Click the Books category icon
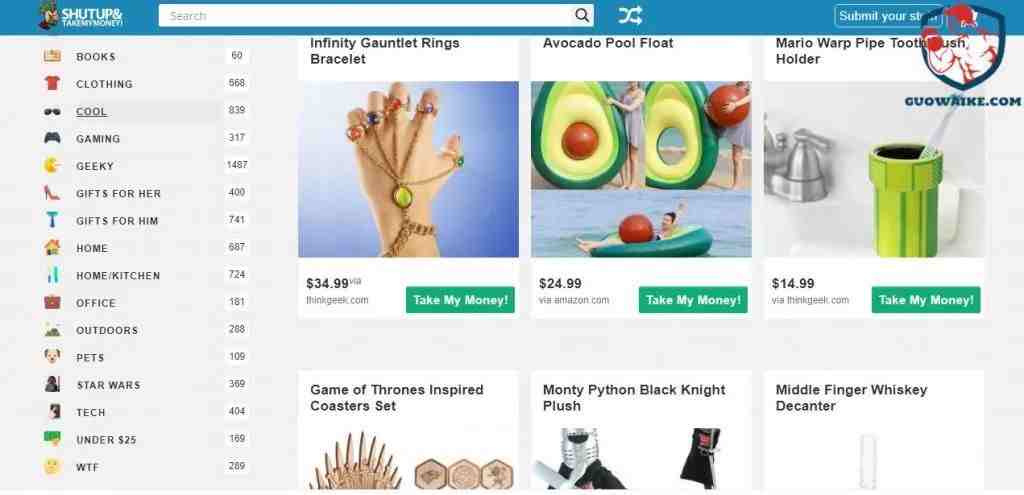This screenshot has width=1024, height=495. click(52, 56)
